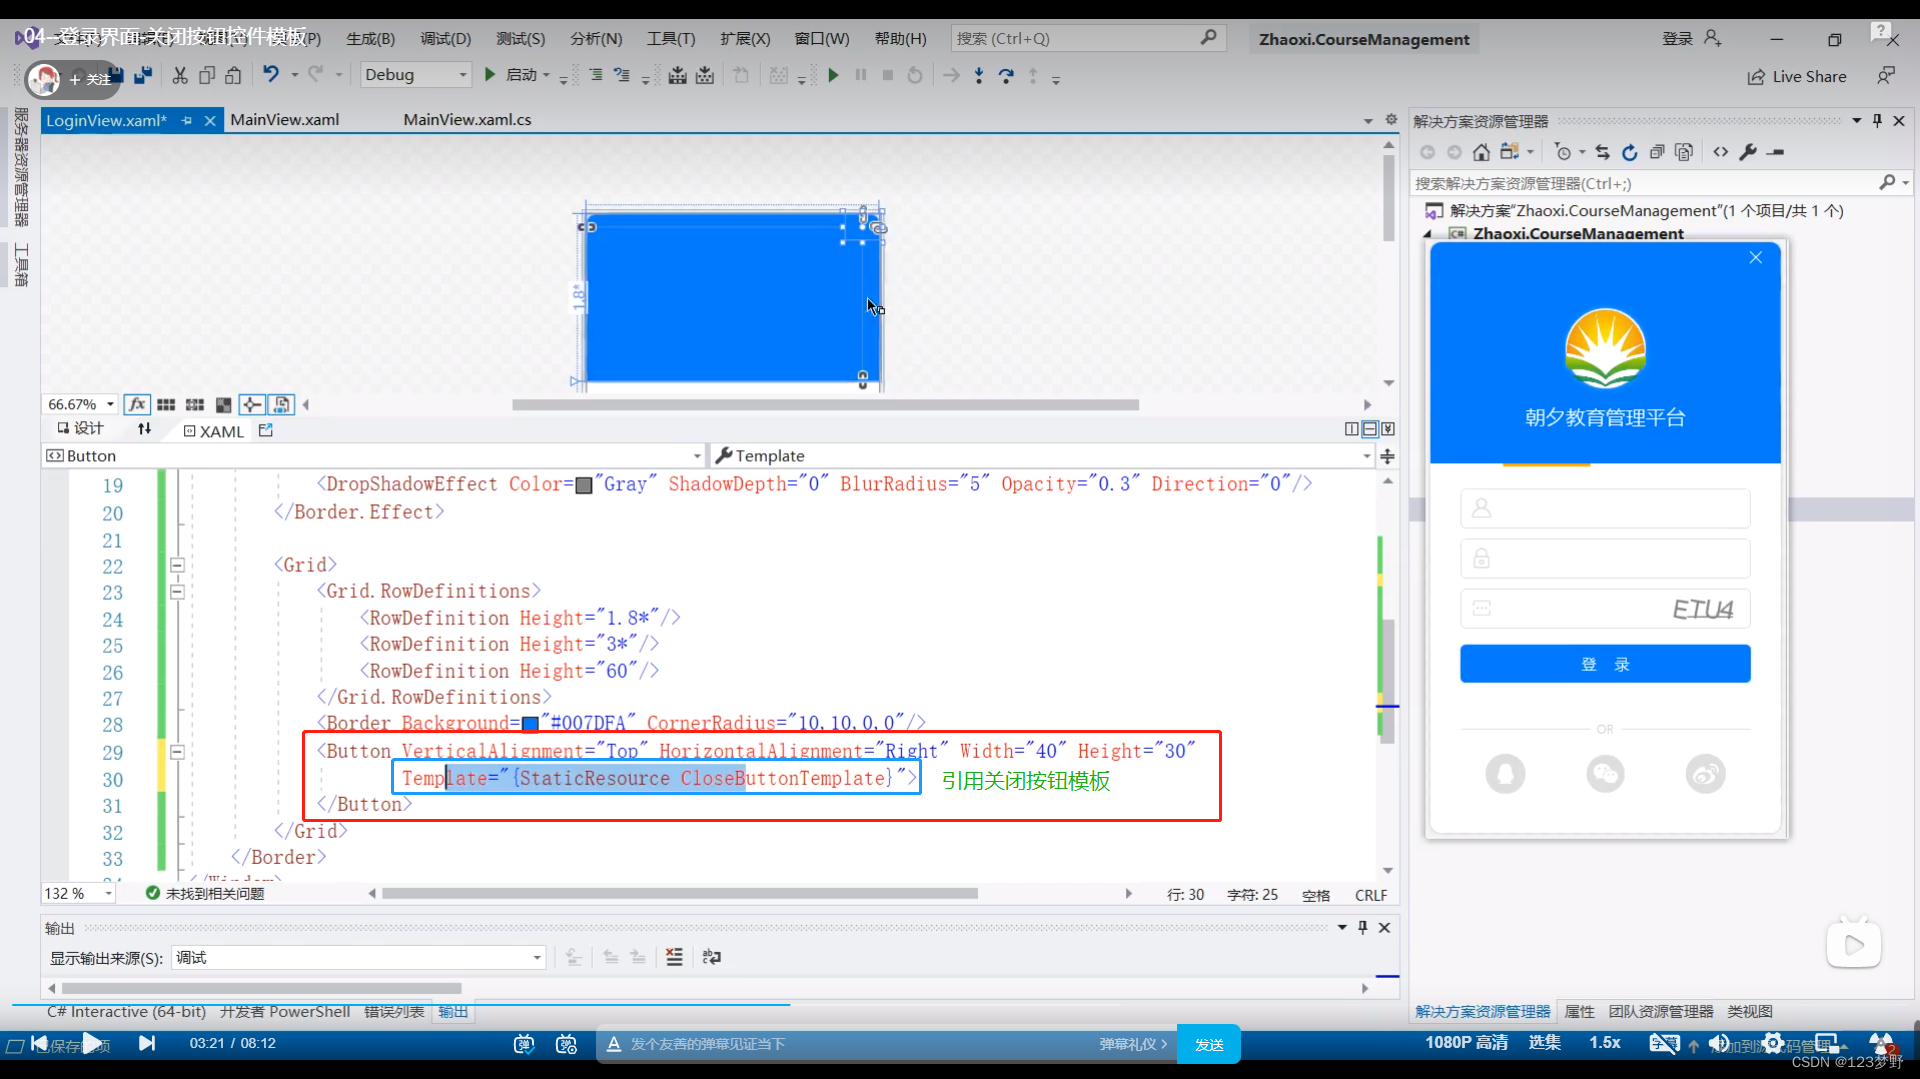Click the Paste icon in the toolbar
This screenshot has height=1079, width=1920.
point(233,75)
